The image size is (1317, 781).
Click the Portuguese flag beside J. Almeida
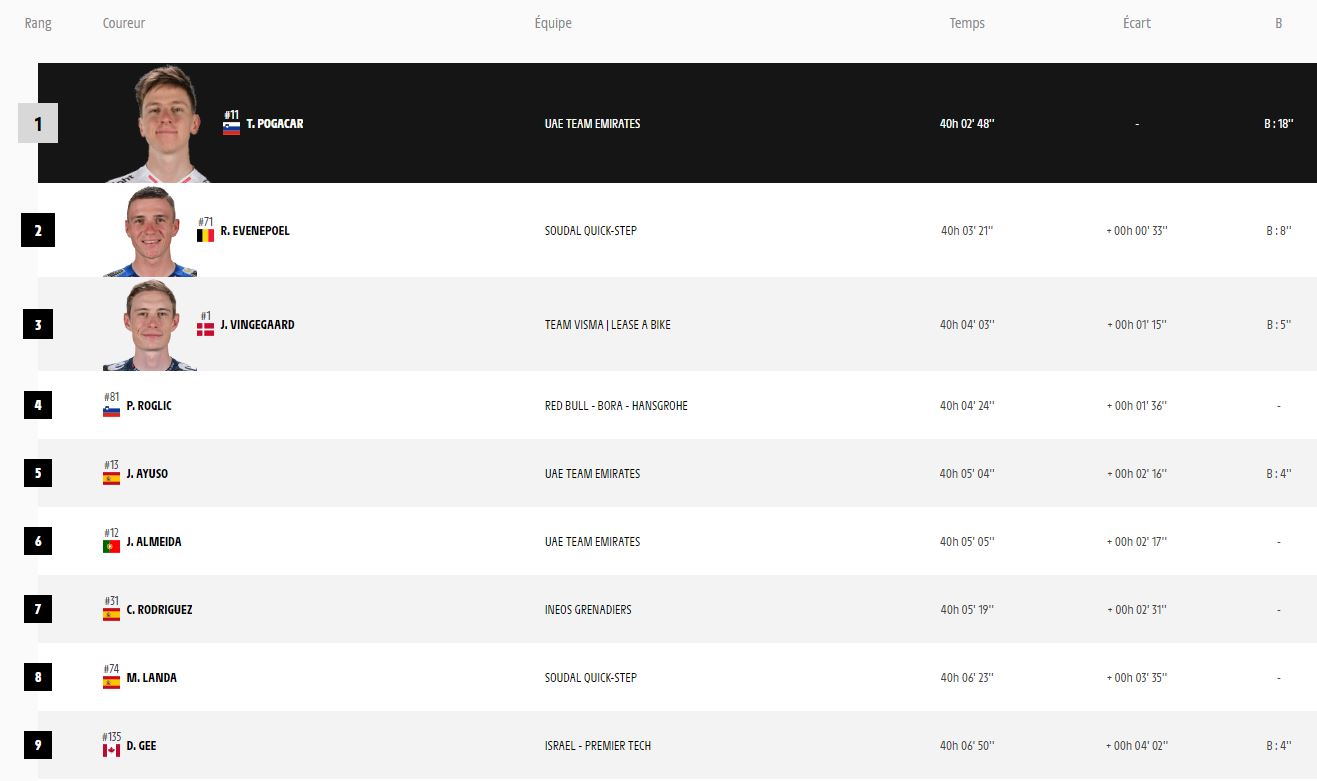point(111,546)
